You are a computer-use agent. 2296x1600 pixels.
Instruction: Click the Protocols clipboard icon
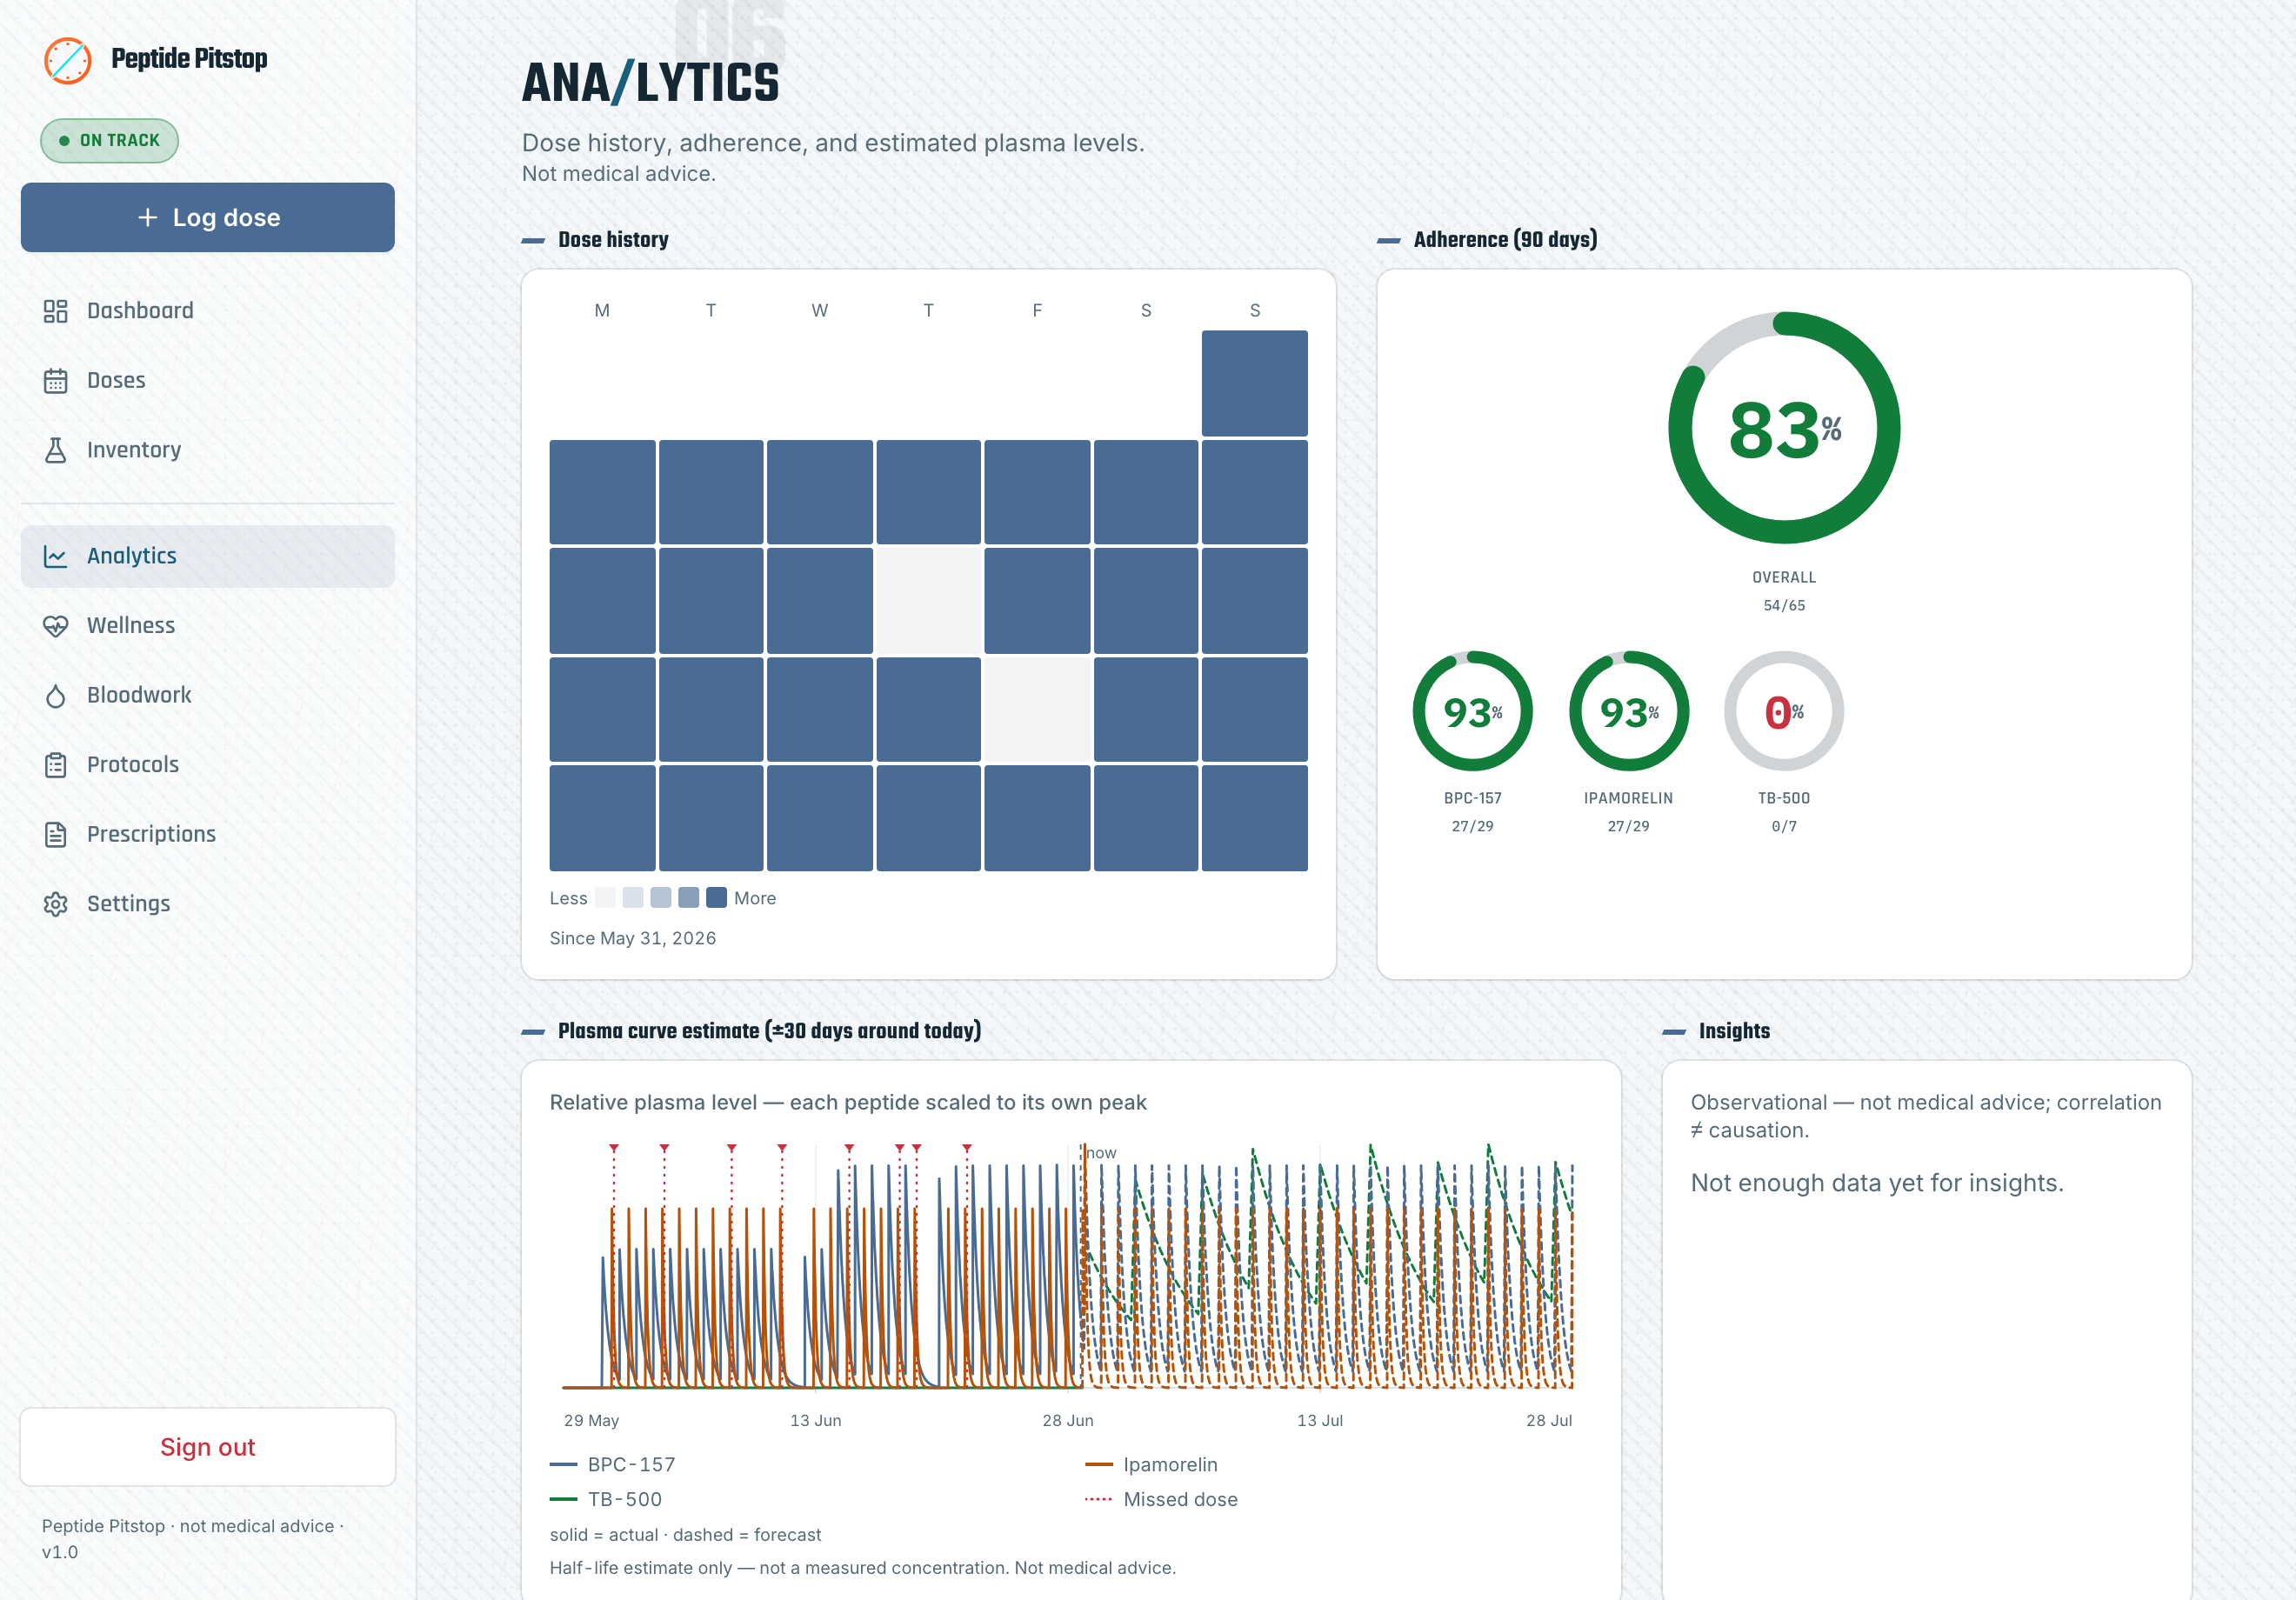coord(55,765)
